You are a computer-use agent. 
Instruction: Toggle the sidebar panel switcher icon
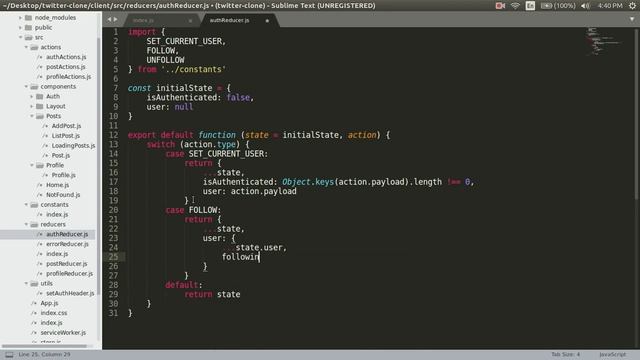[9, 355]
